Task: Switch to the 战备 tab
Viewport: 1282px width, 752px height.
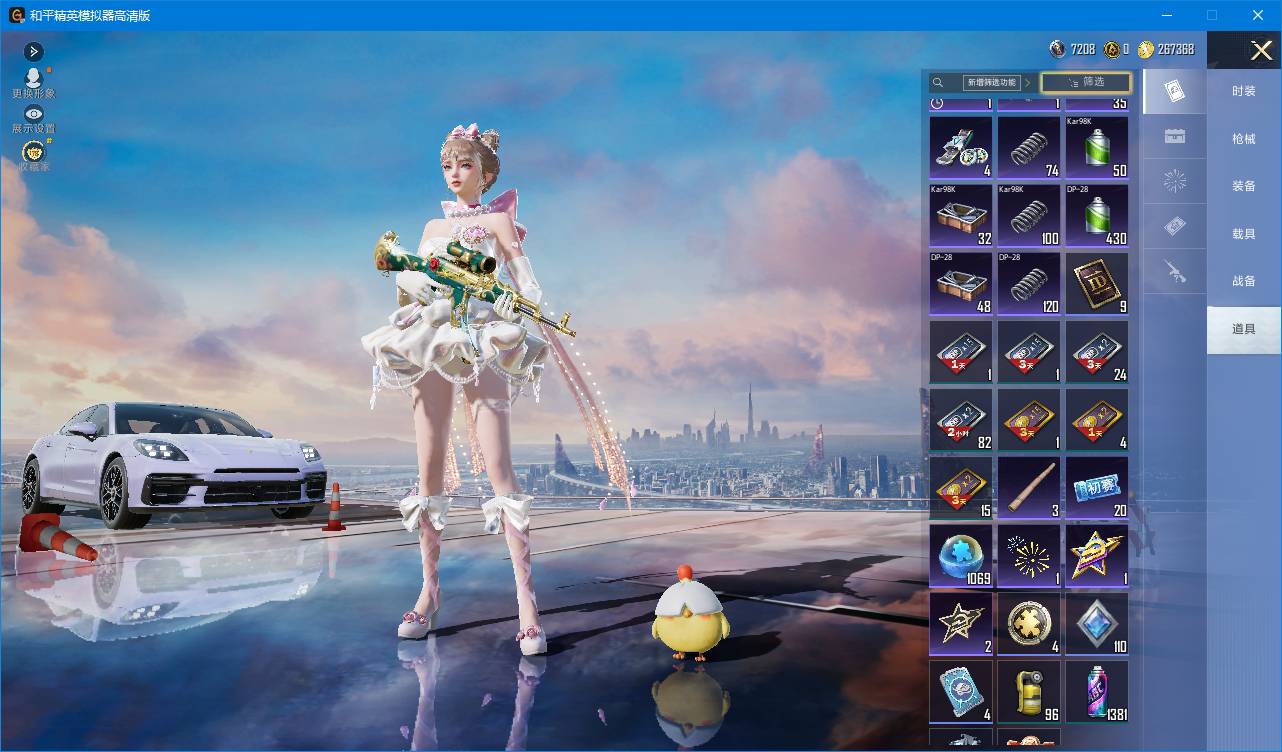Action: click(1244, 281)
